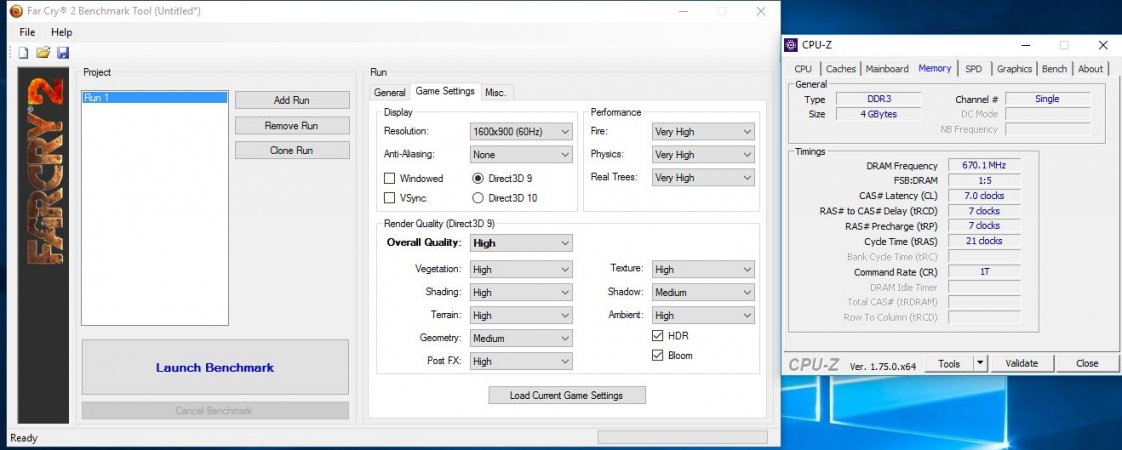Click the Far Cry 2 title bar icon

click(x=16, y=11)
